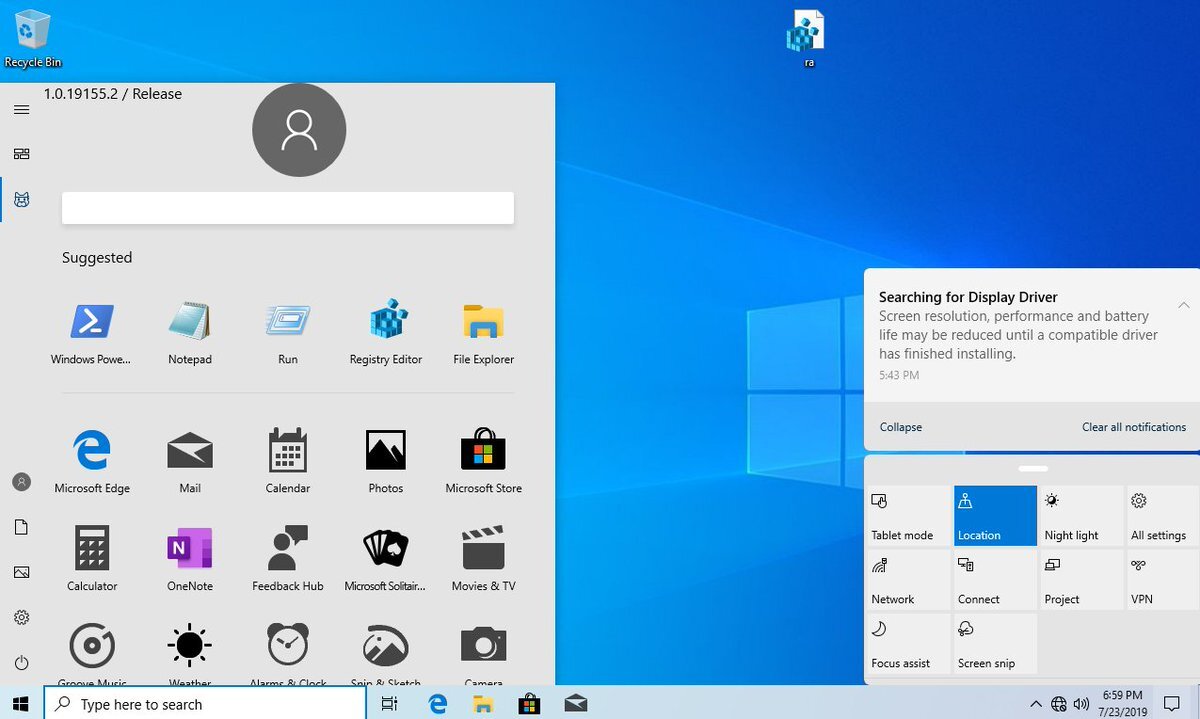Click the Start menu search box

[288, 208]
